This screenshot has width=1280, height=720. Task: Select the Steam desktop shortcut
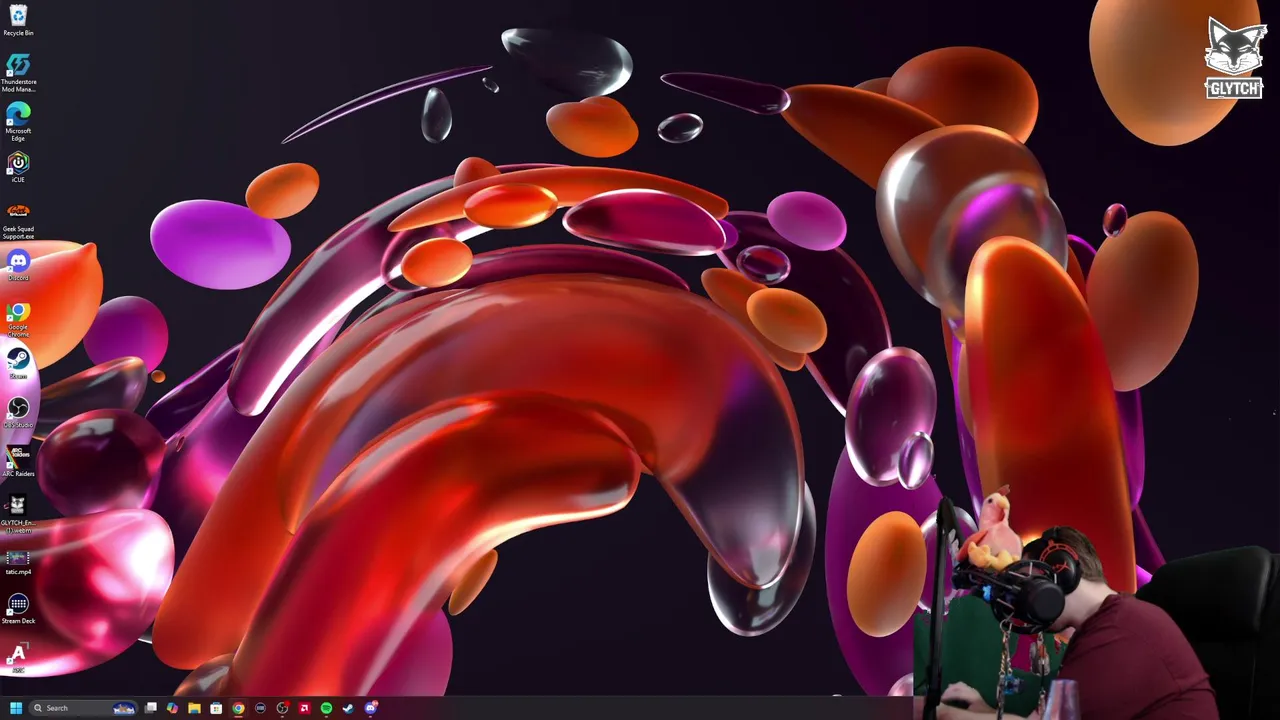(18, 363)
